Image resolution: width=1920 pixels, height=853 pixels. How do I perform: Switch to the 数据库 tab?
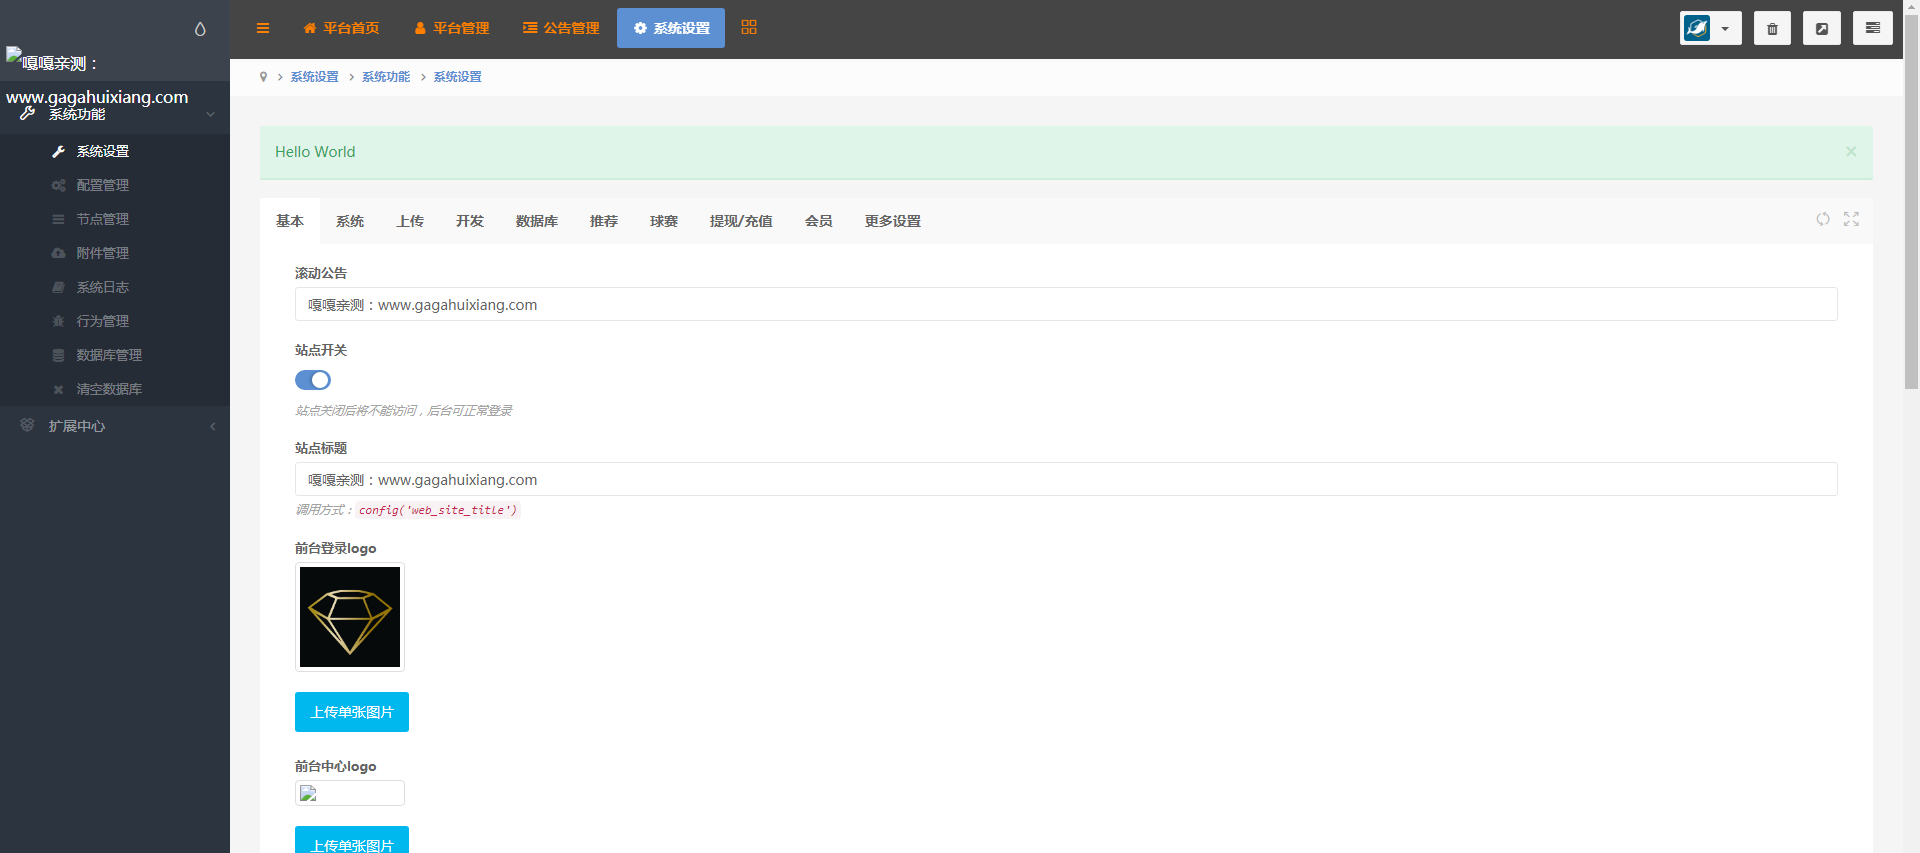[x=537, y=221]
